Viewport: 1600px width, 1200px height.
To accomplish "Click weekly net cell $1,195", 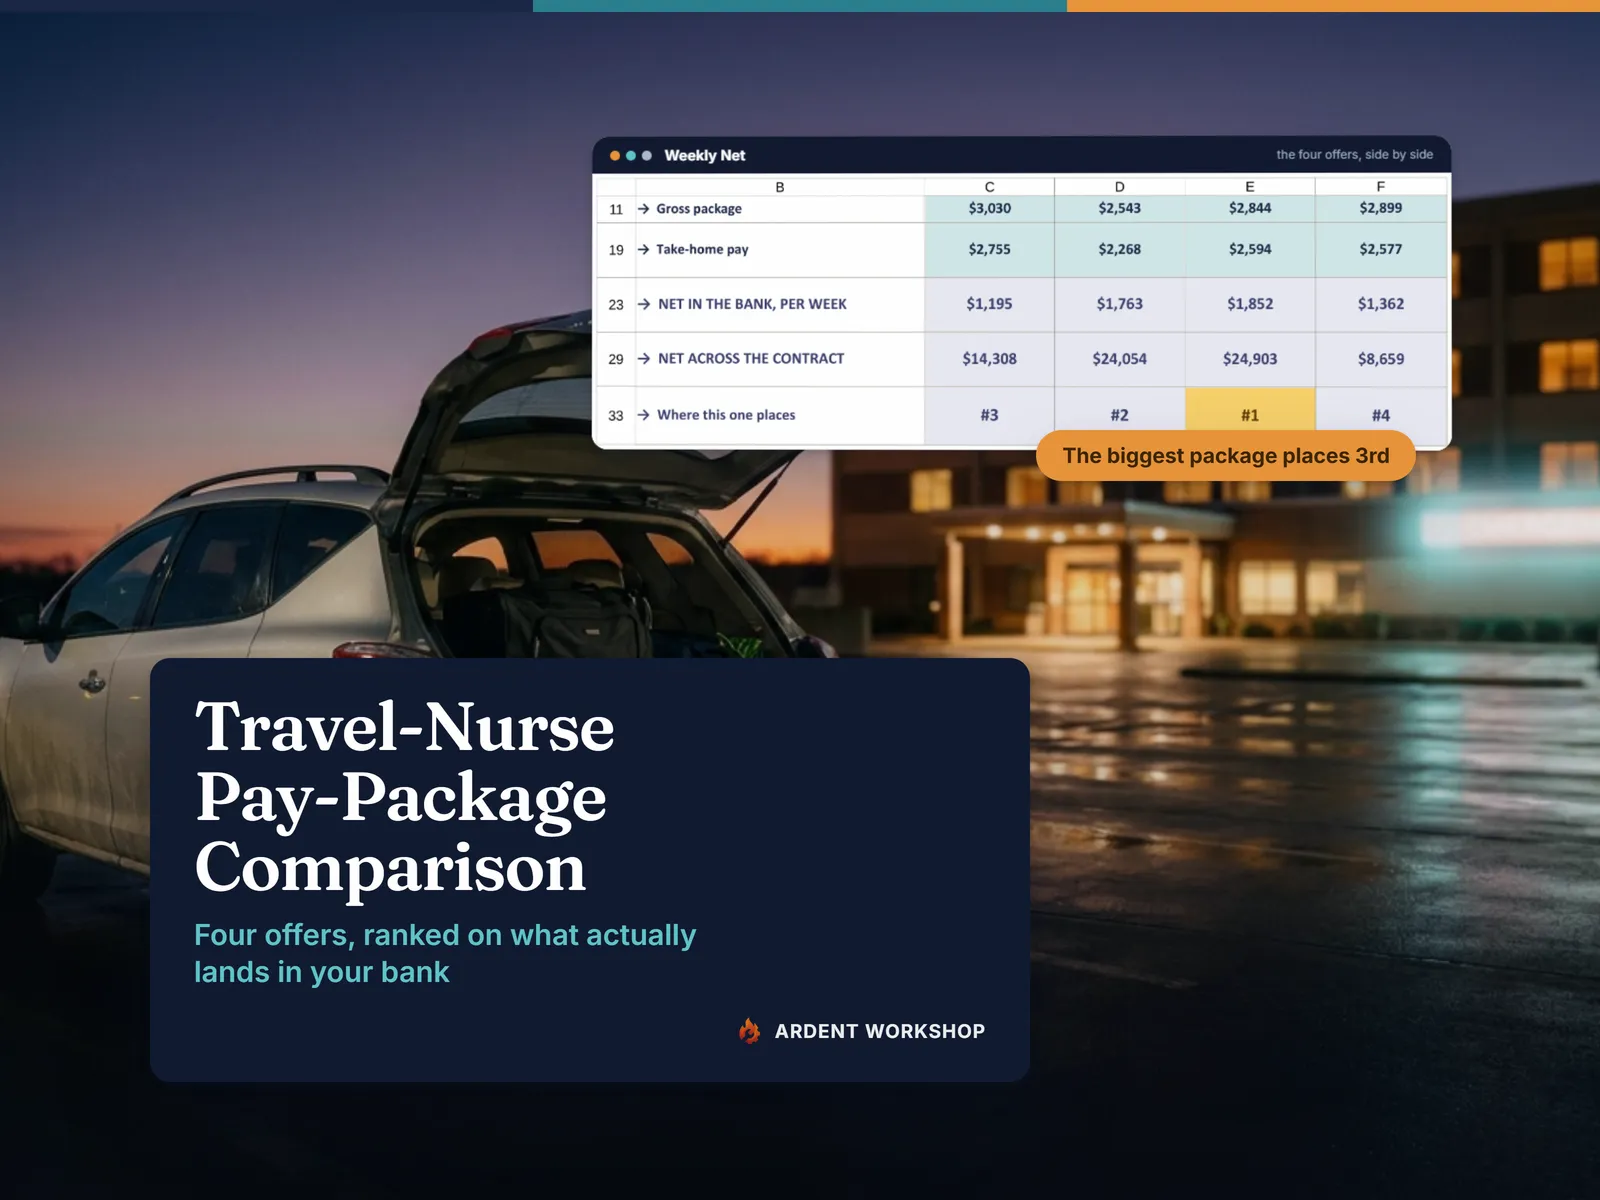I will (989, 304).
